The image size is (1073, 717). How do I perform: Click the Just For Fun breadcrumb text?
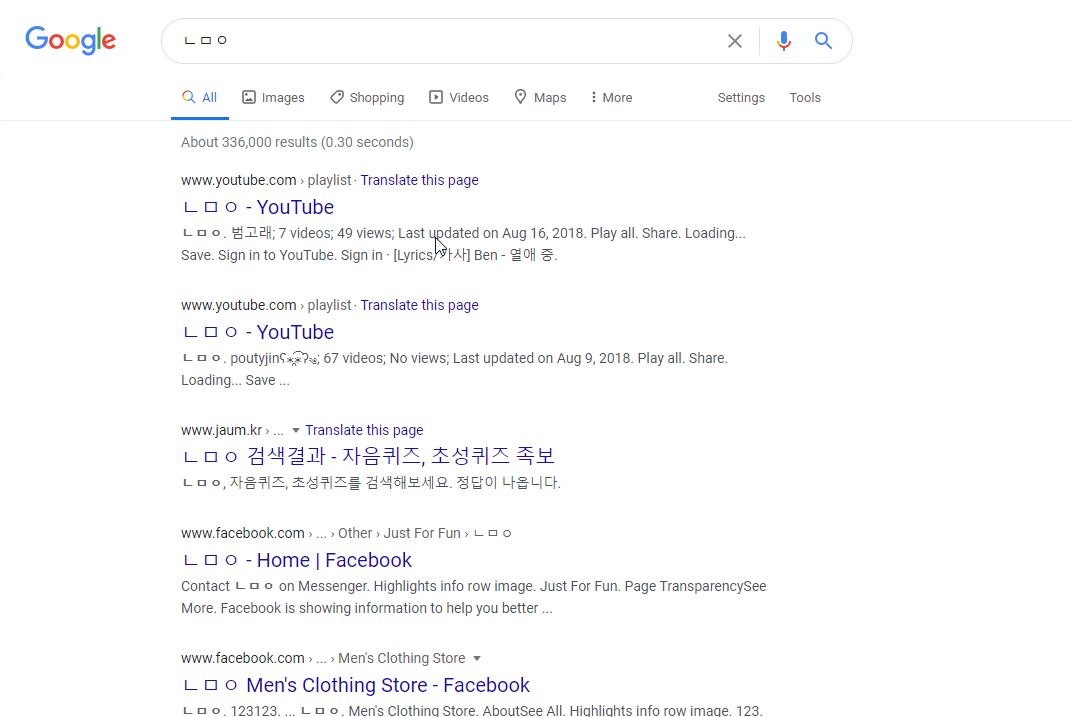tap(422, 534)
